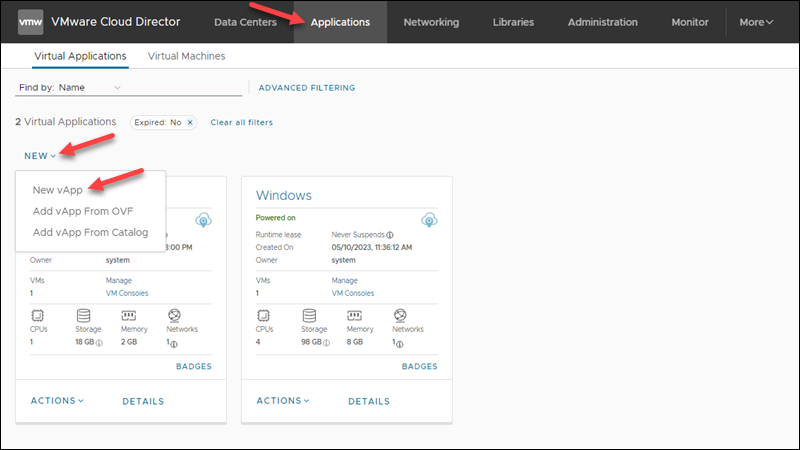Remove the Expired: No filter

[x=190, y=122]
